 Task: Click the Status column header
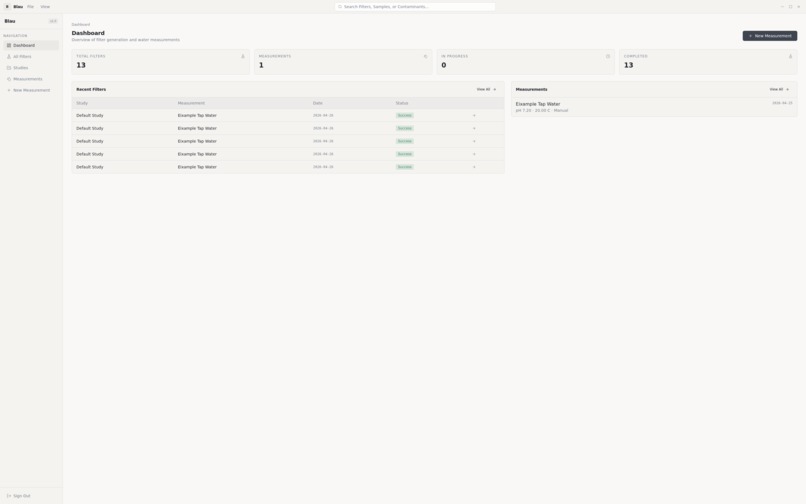[402, 103]
